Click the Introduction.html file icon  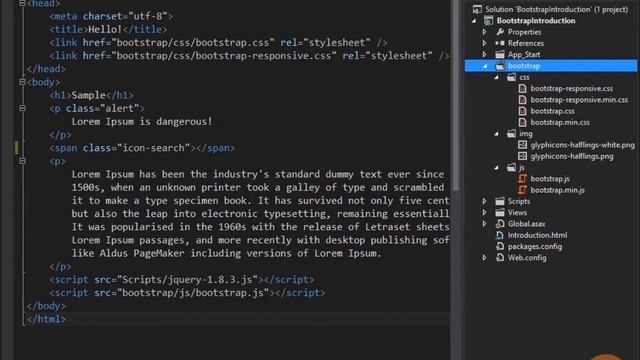[500, 235]
